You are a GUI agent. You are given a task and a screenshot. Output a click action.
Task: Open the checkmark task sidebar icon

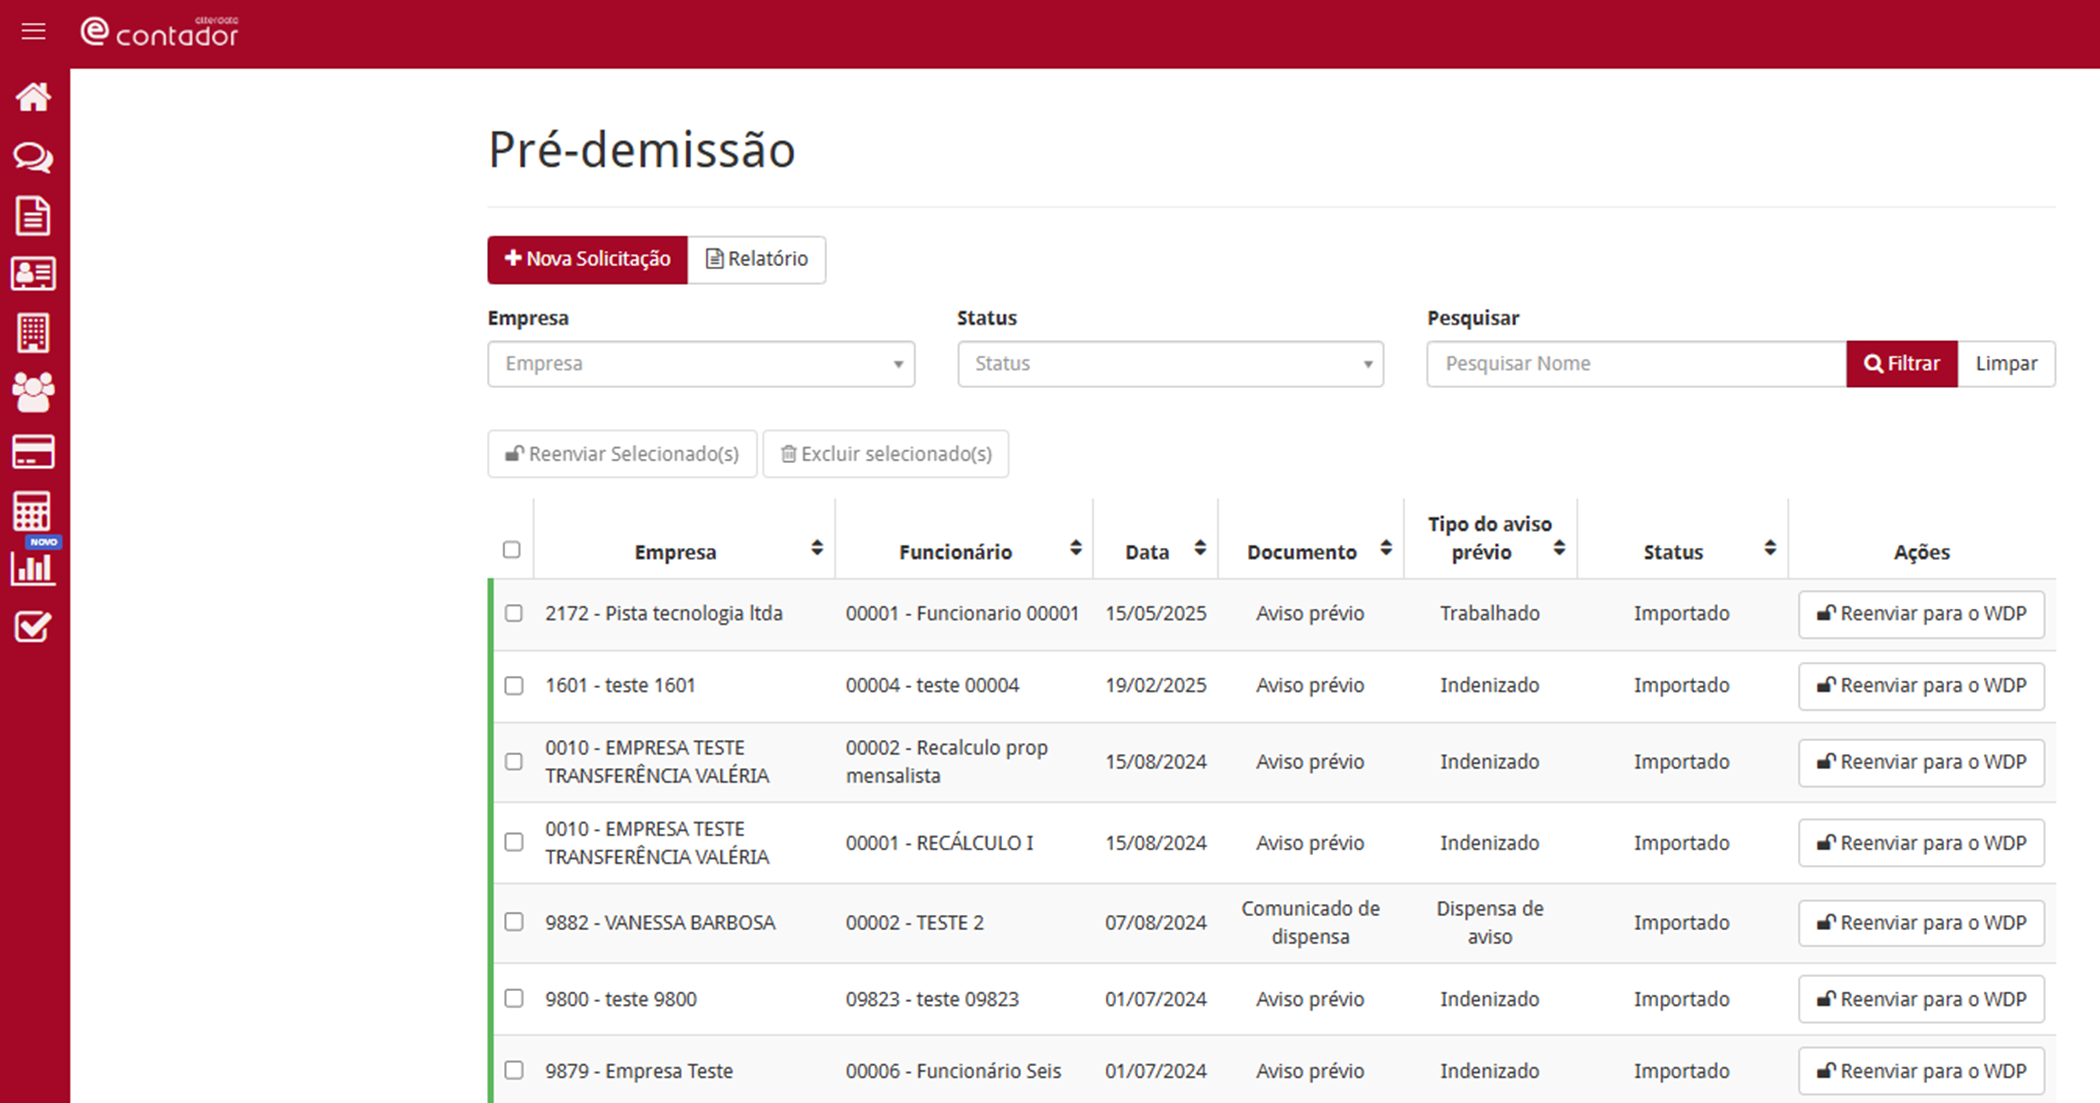[33, 627]
